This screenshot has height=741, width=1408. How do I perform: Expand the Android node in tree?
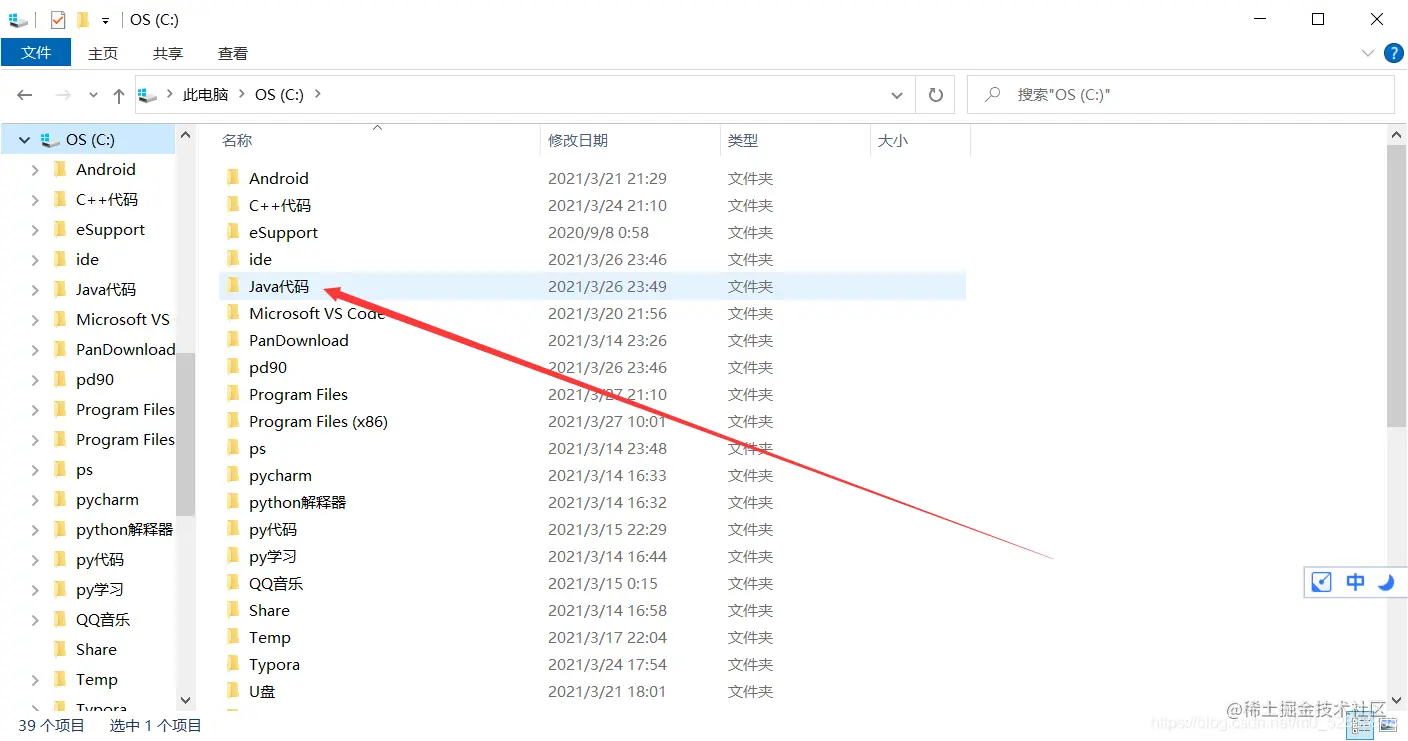(36, 170)
